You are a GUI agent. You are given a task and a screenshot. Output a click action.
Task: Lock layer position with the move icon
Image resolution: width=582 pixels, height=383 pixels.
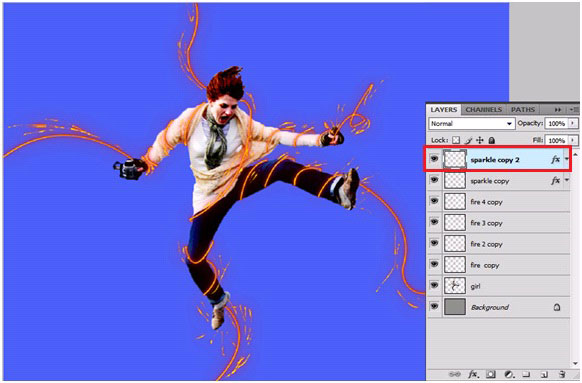point(480,140)
